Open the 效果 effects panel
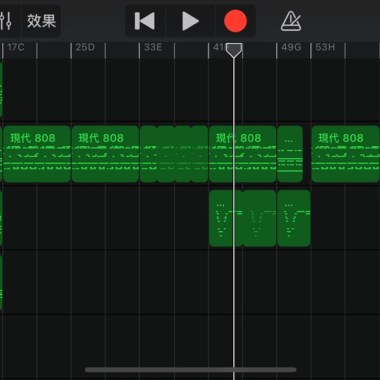Screen dimensions: 380x380 coord(41,21)
